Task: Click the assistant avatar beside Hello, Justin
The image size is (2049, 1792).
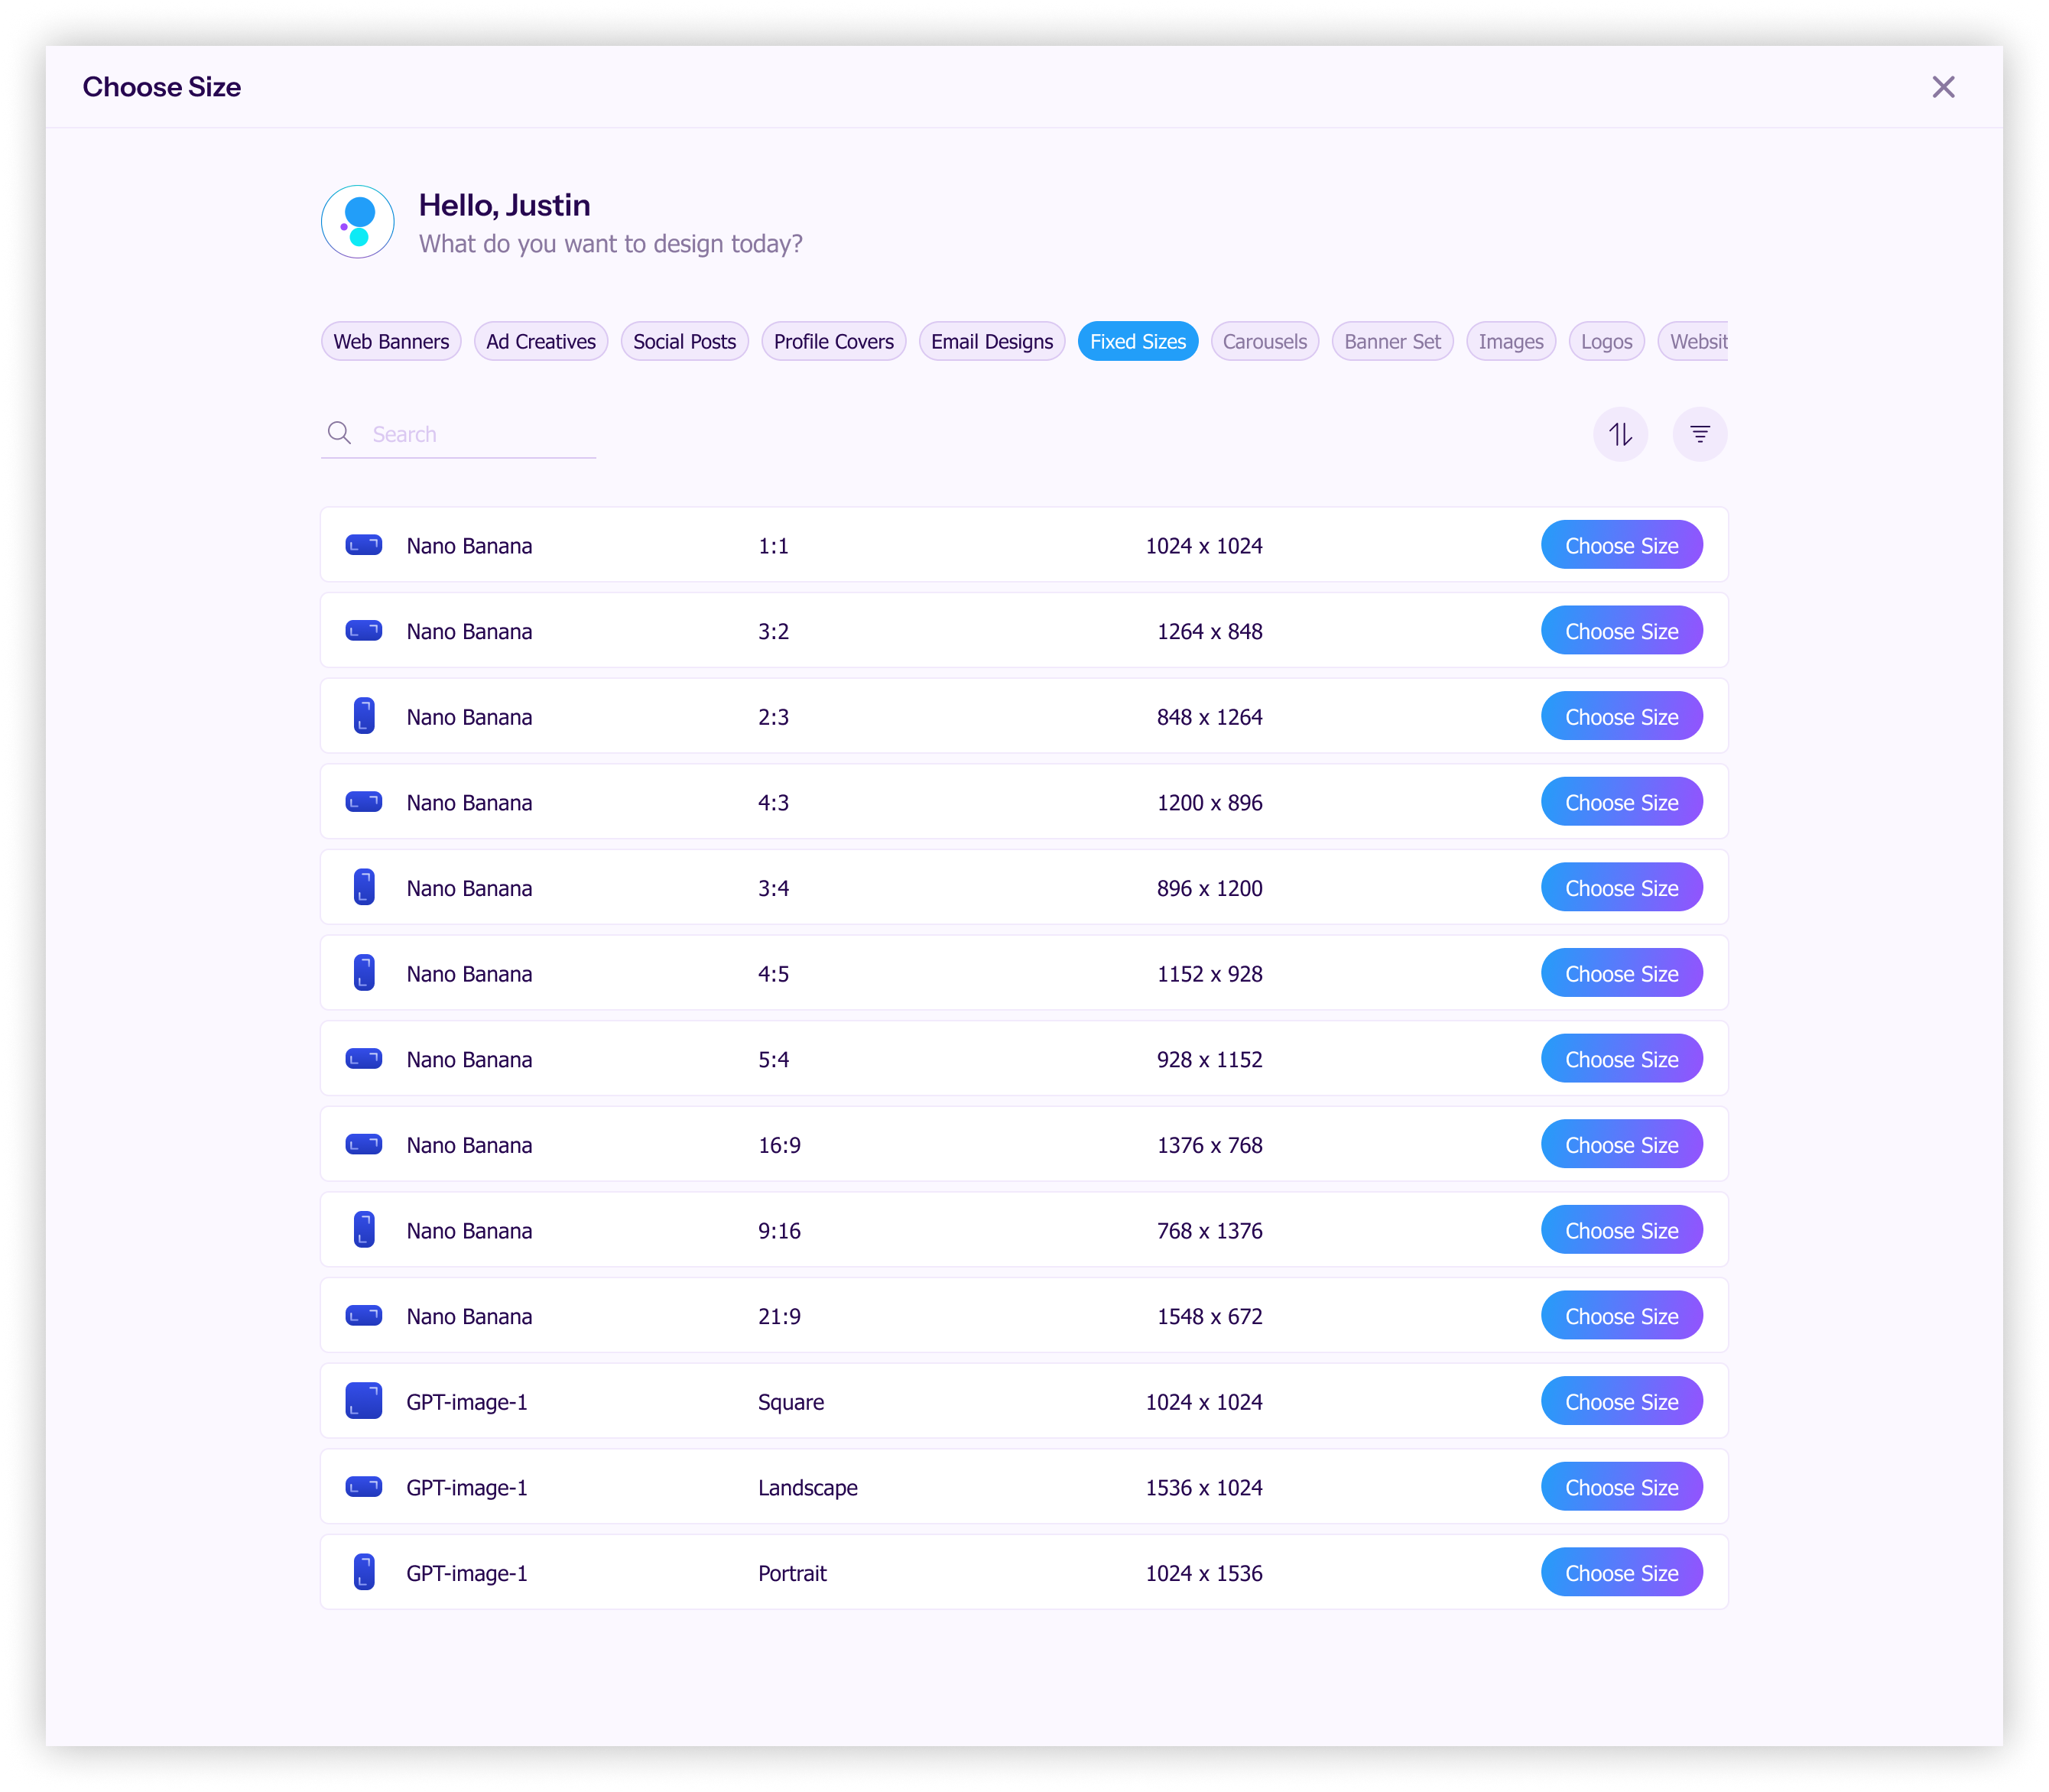Action: (358, 222)
